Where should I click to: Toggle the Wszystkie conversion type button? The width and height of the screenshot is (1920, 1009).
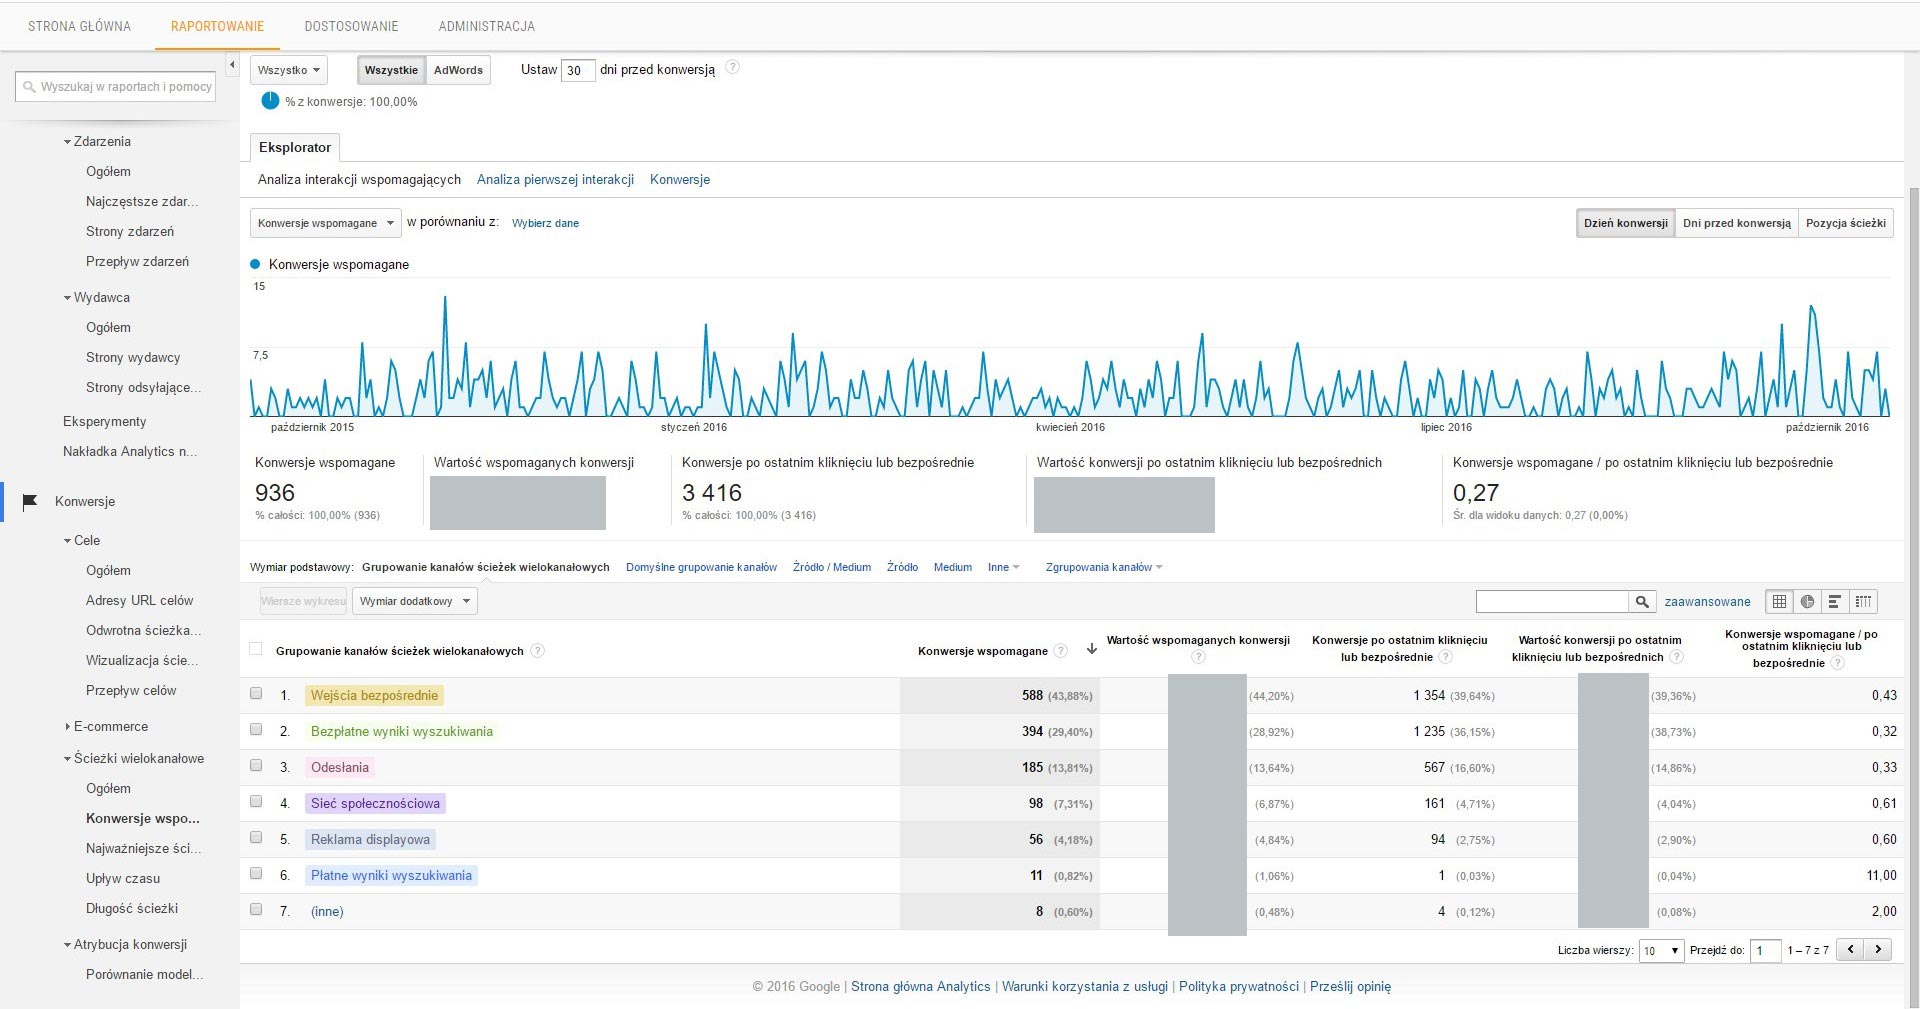click(x=391, y=70)
